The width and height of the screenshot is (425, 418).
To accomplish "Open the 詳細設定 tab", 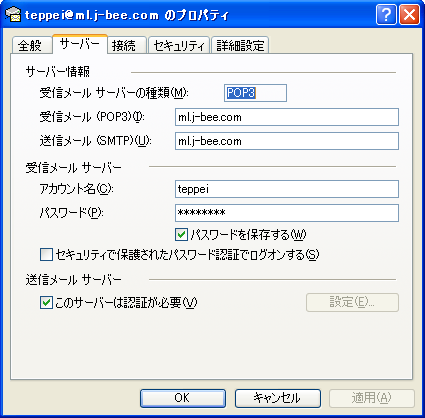I will tap(240, 45).
